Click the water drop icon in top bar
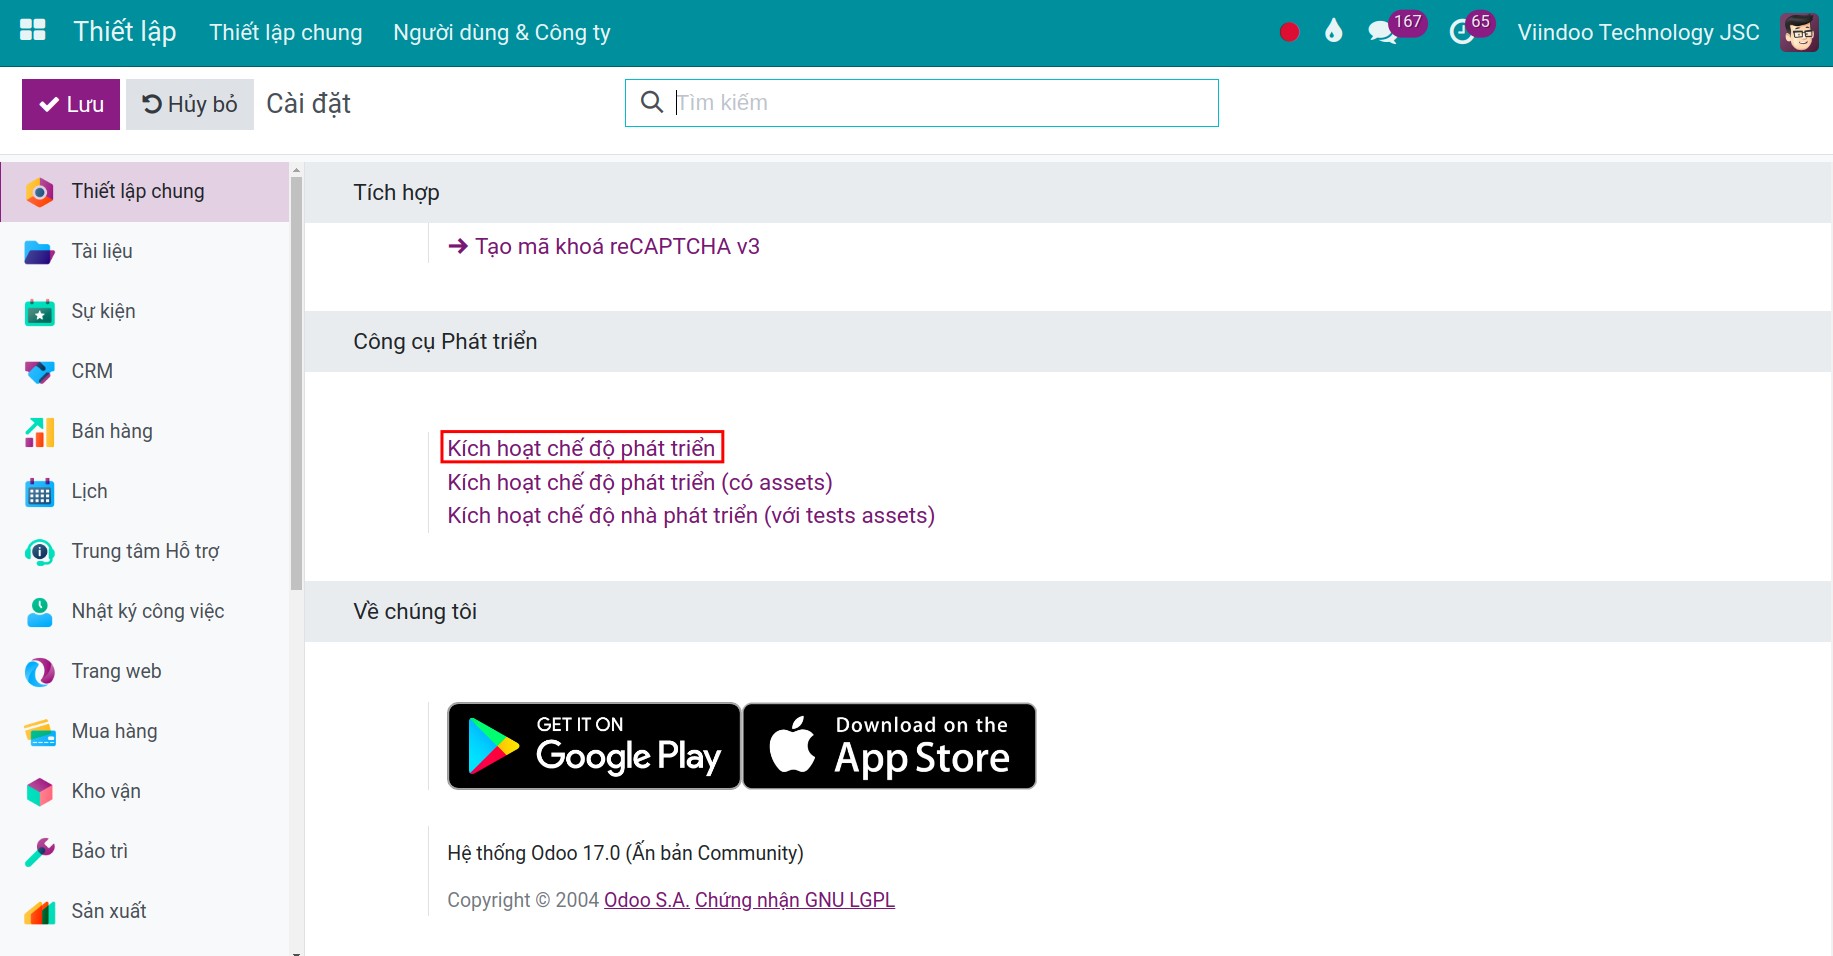1833x956 pixels. [1333, 31]
